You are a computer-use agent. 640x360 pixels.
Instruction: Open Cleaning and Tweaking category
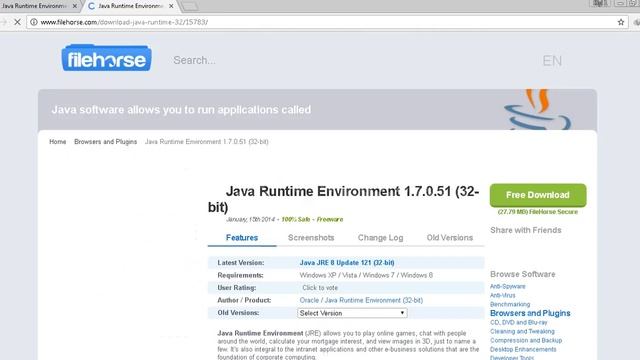(522, 331)
